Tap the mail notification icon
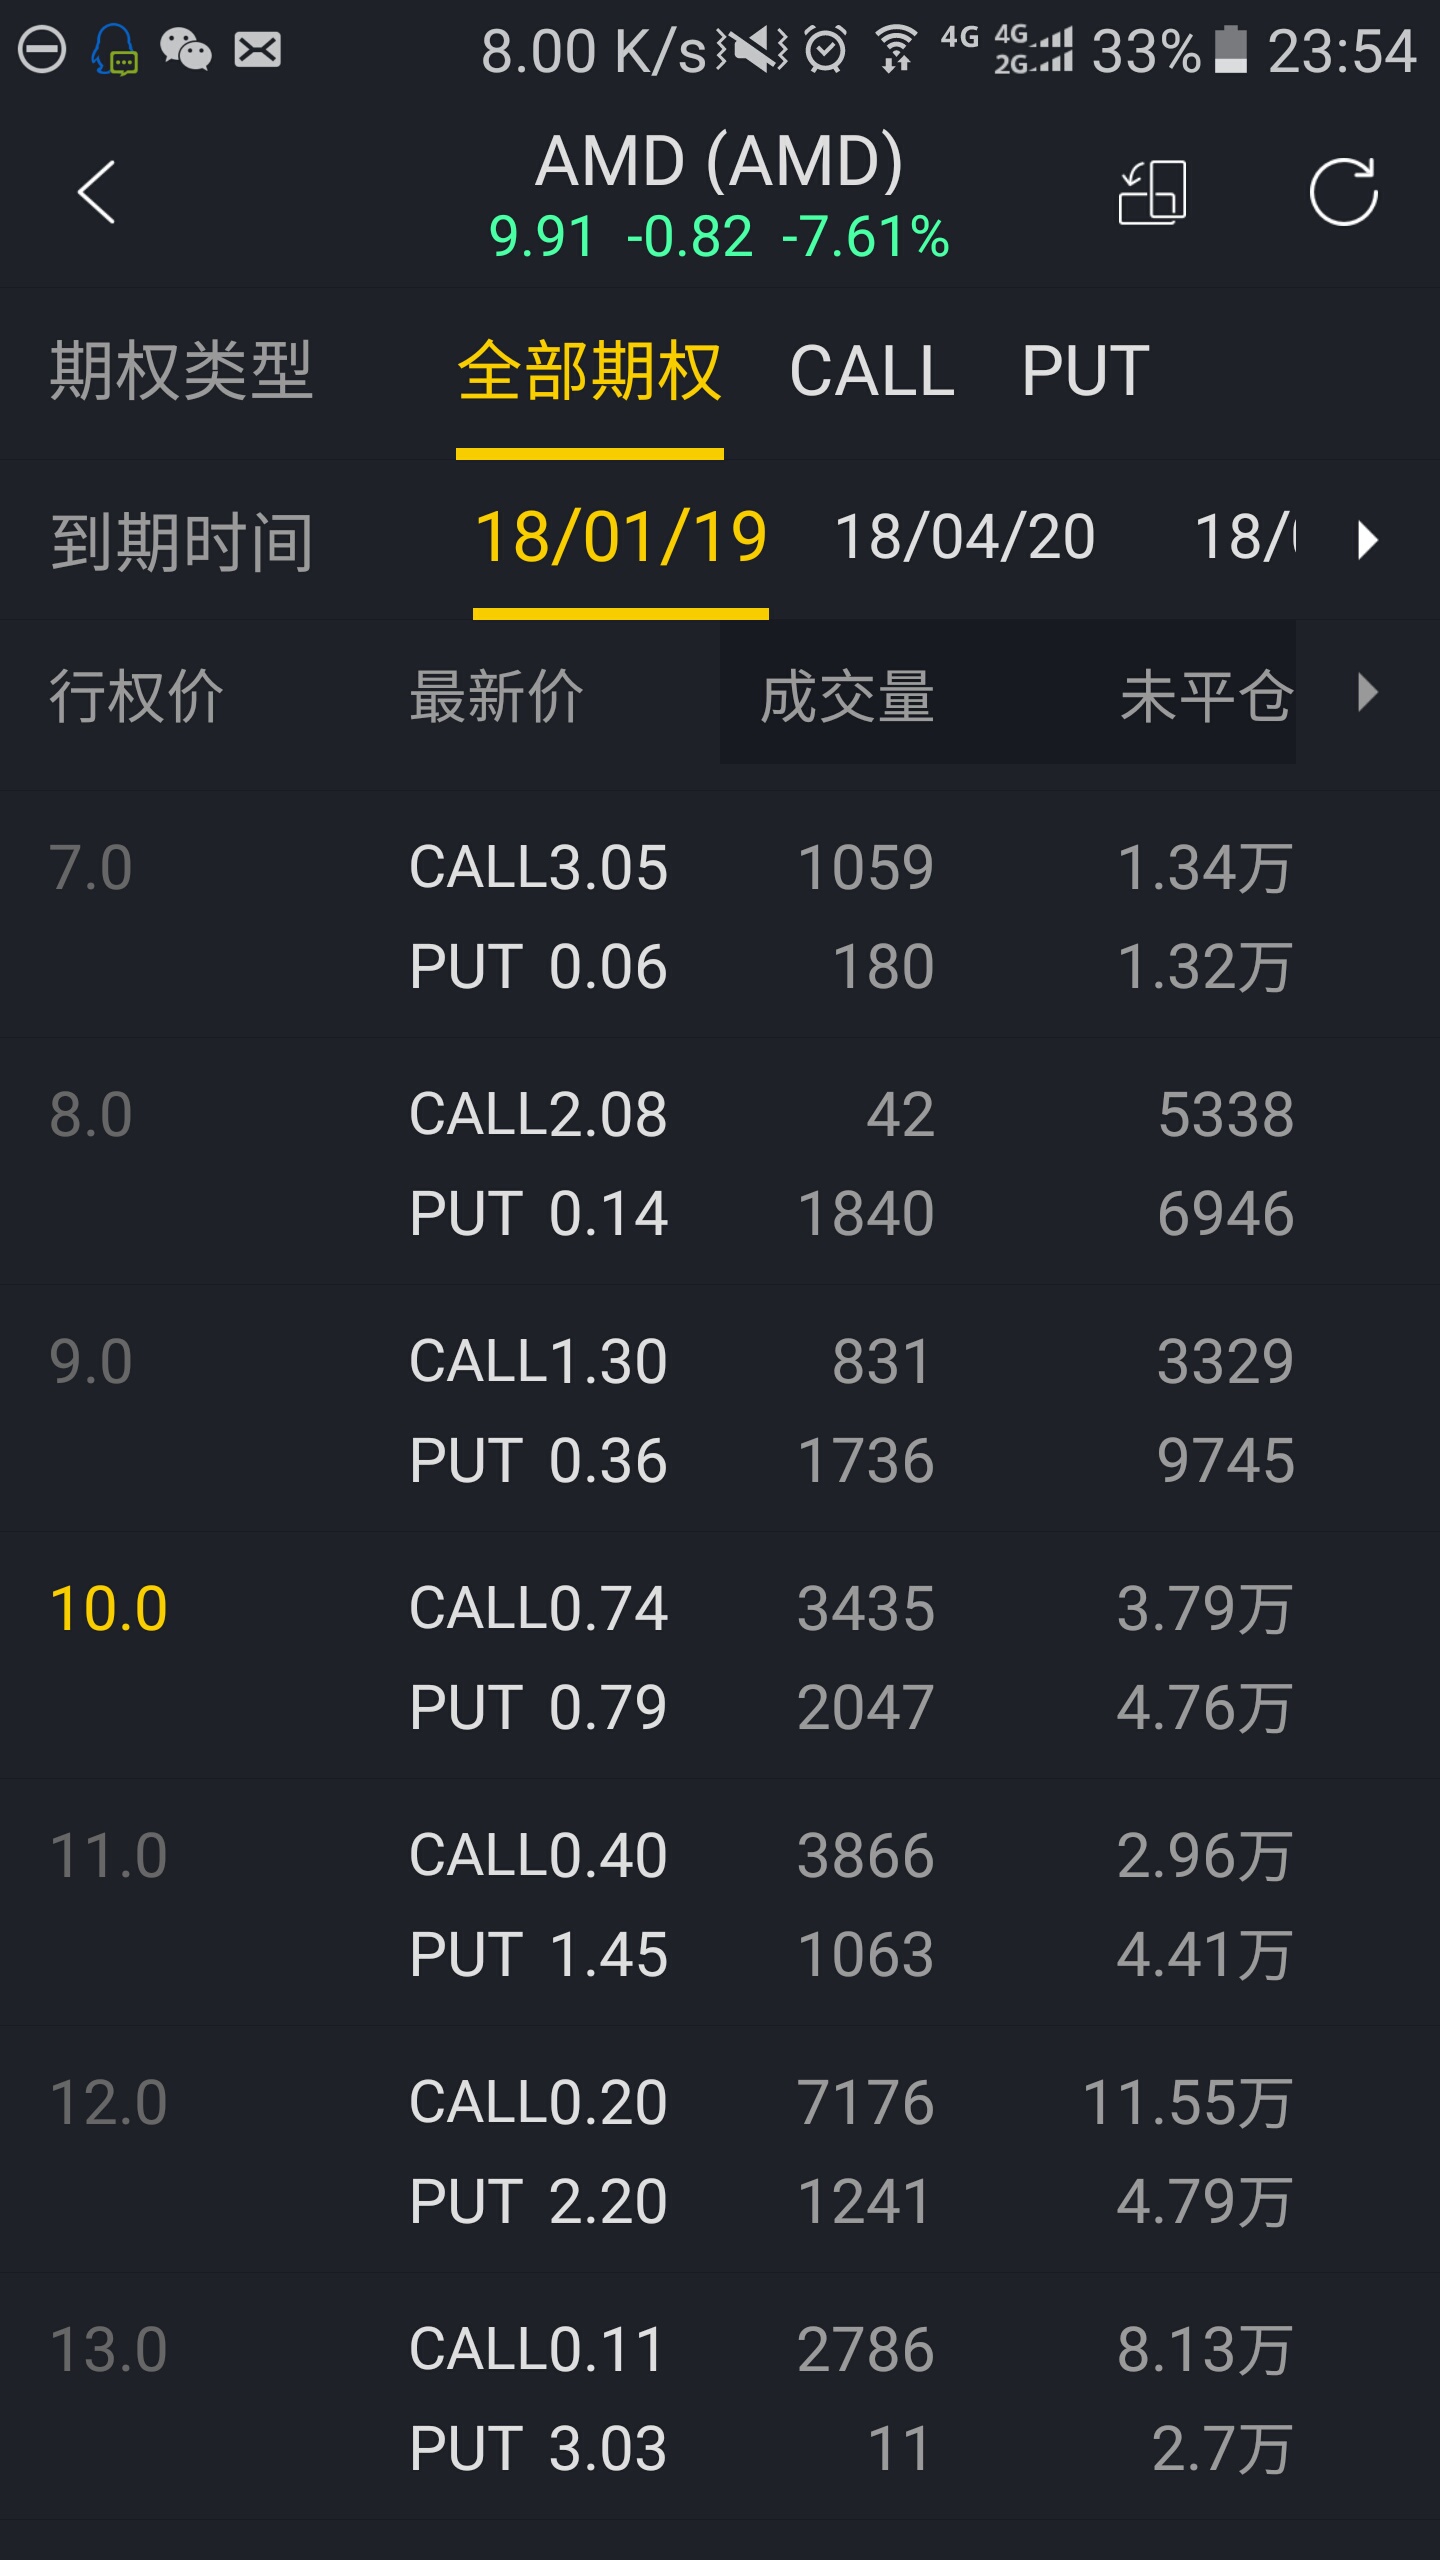This screenshot has width=1440, height=2560. coord(257,50)
